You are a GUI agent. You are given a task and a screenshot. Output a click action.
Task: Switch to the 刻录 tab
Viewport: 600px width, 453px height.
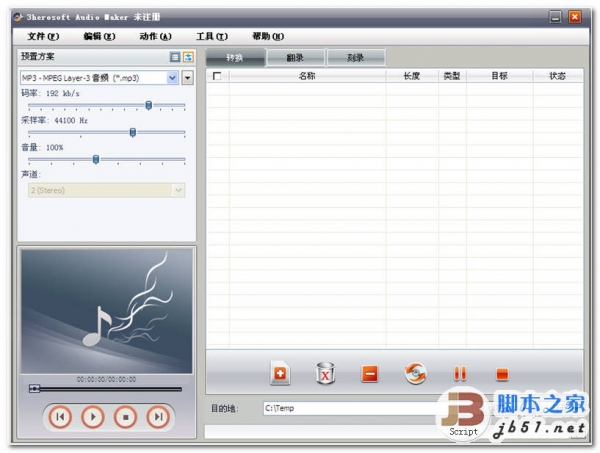pyautogui.click(x=356, y=58)
